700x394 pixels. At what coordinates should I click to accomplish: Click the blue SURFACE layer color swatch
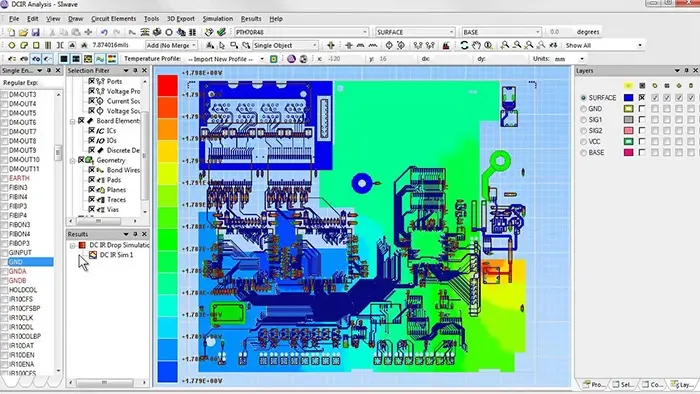click(629, 98)
